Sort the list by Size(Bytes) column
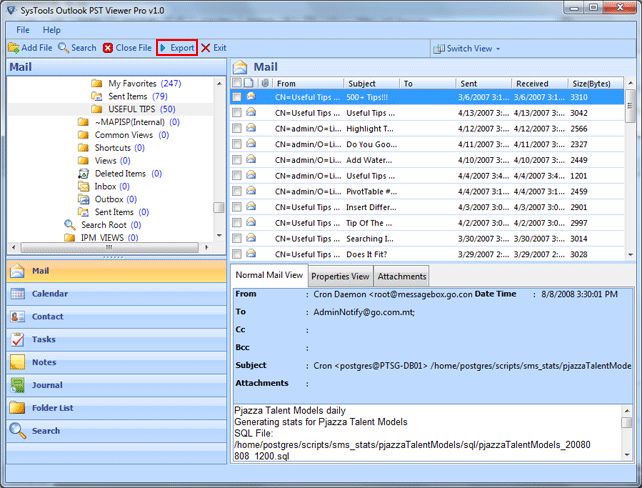The image size is (642, 488). [x=596, y=84]
